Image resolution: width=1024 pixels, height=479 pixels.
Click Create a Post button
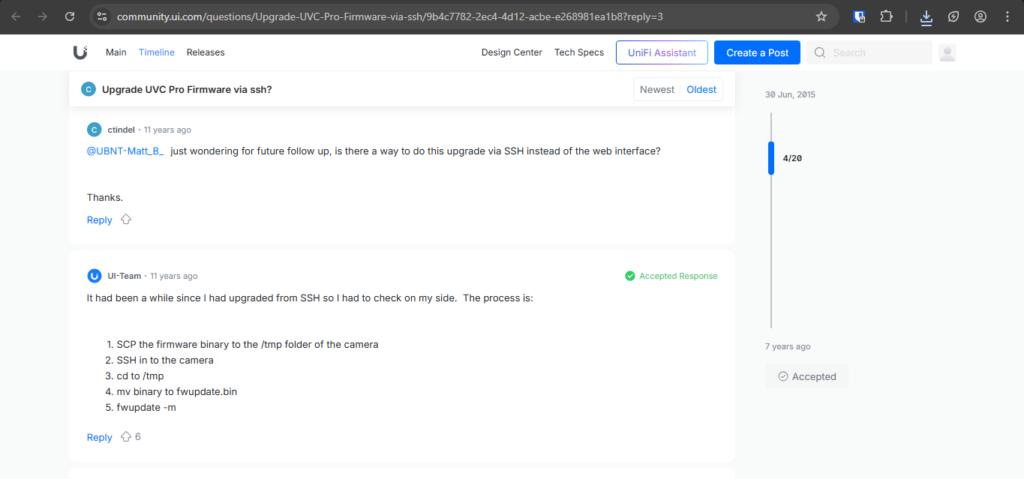click(758, 53)
